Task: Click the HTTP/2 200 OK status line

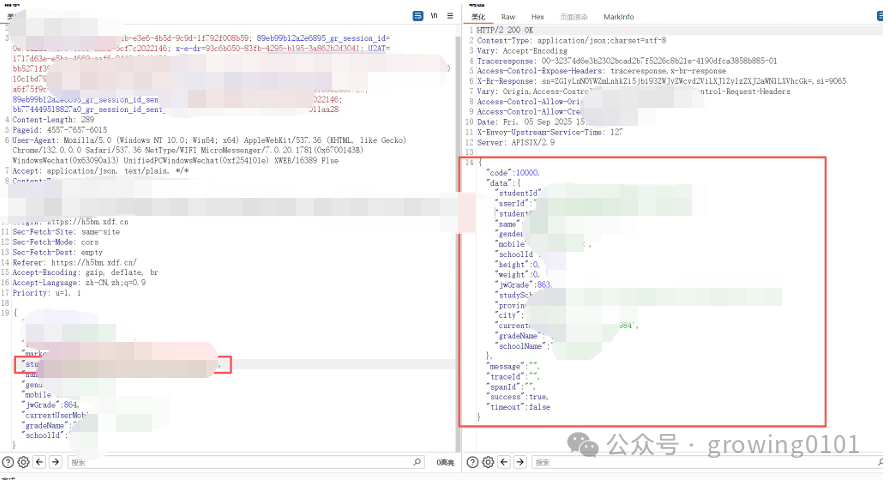Action: [x=505, y=30]
